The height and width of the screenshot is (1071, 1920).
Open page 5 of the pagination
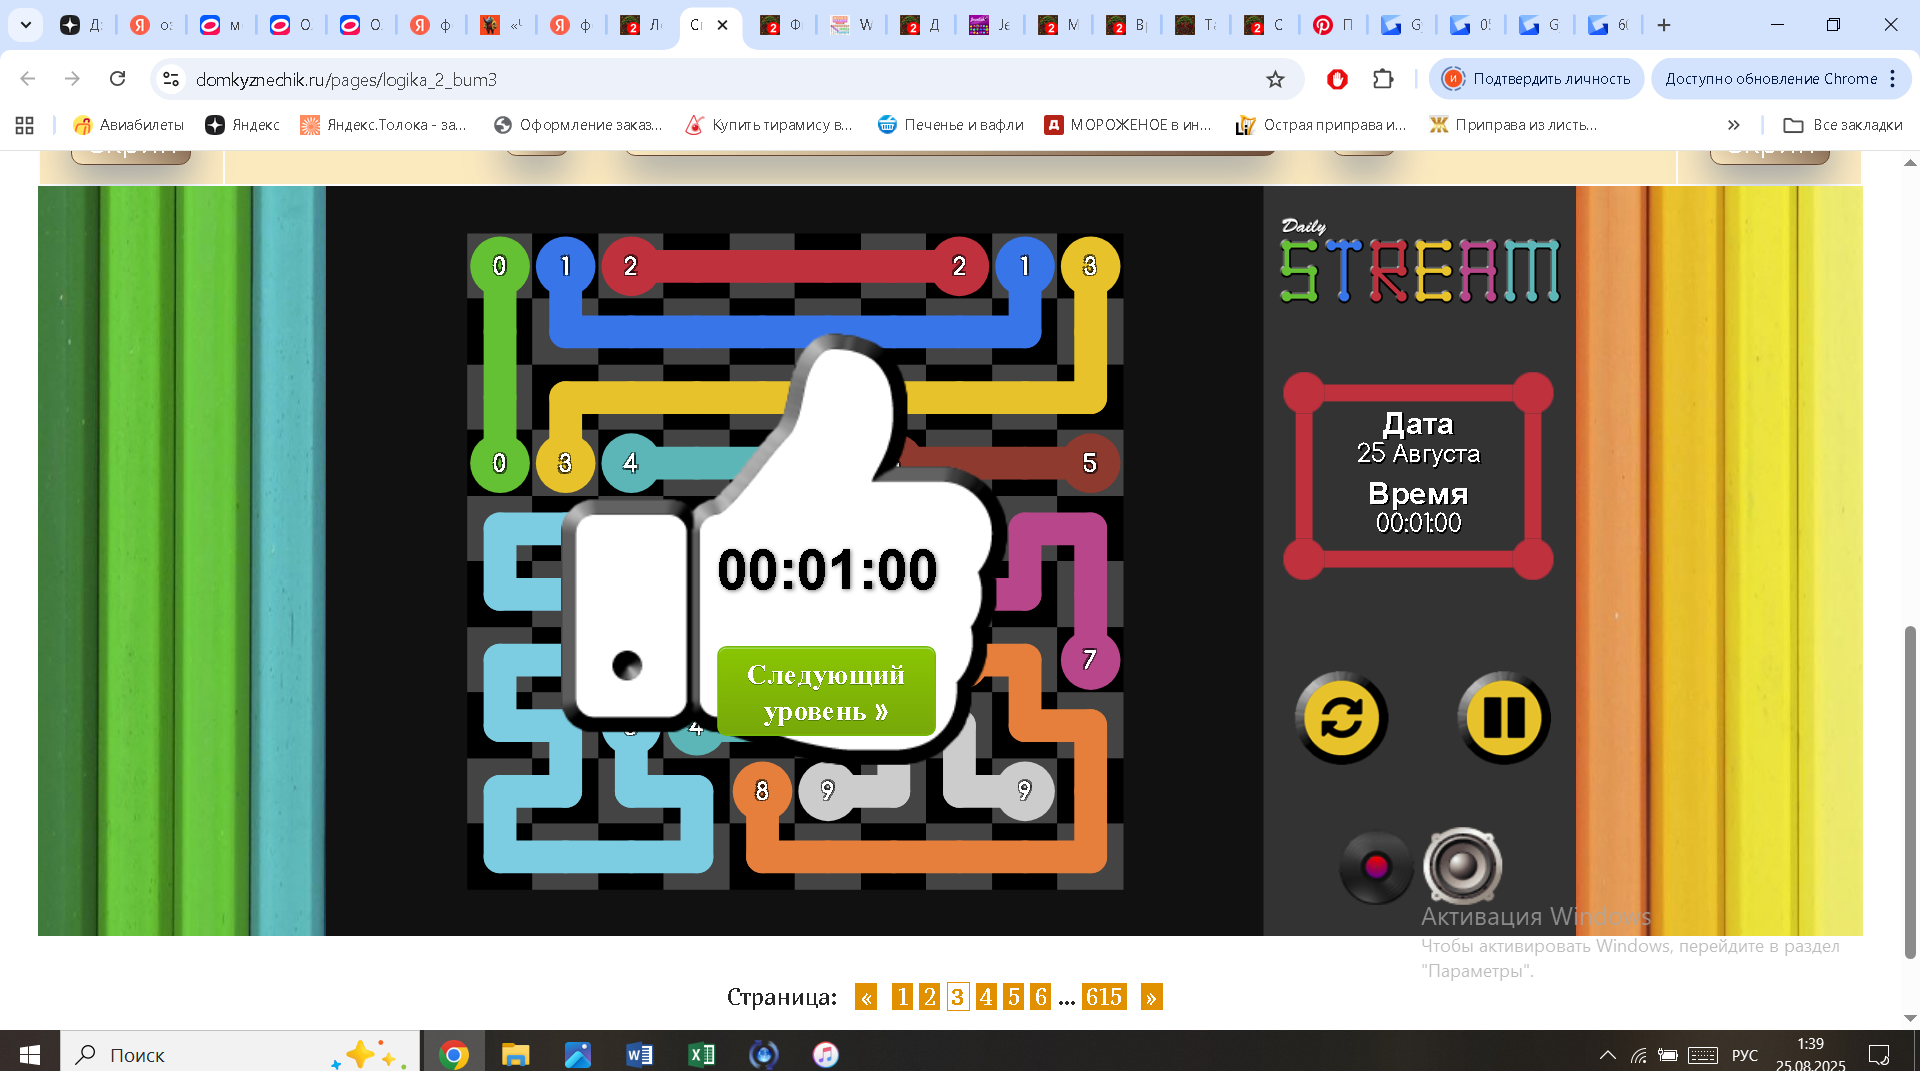coord(1014,997)
